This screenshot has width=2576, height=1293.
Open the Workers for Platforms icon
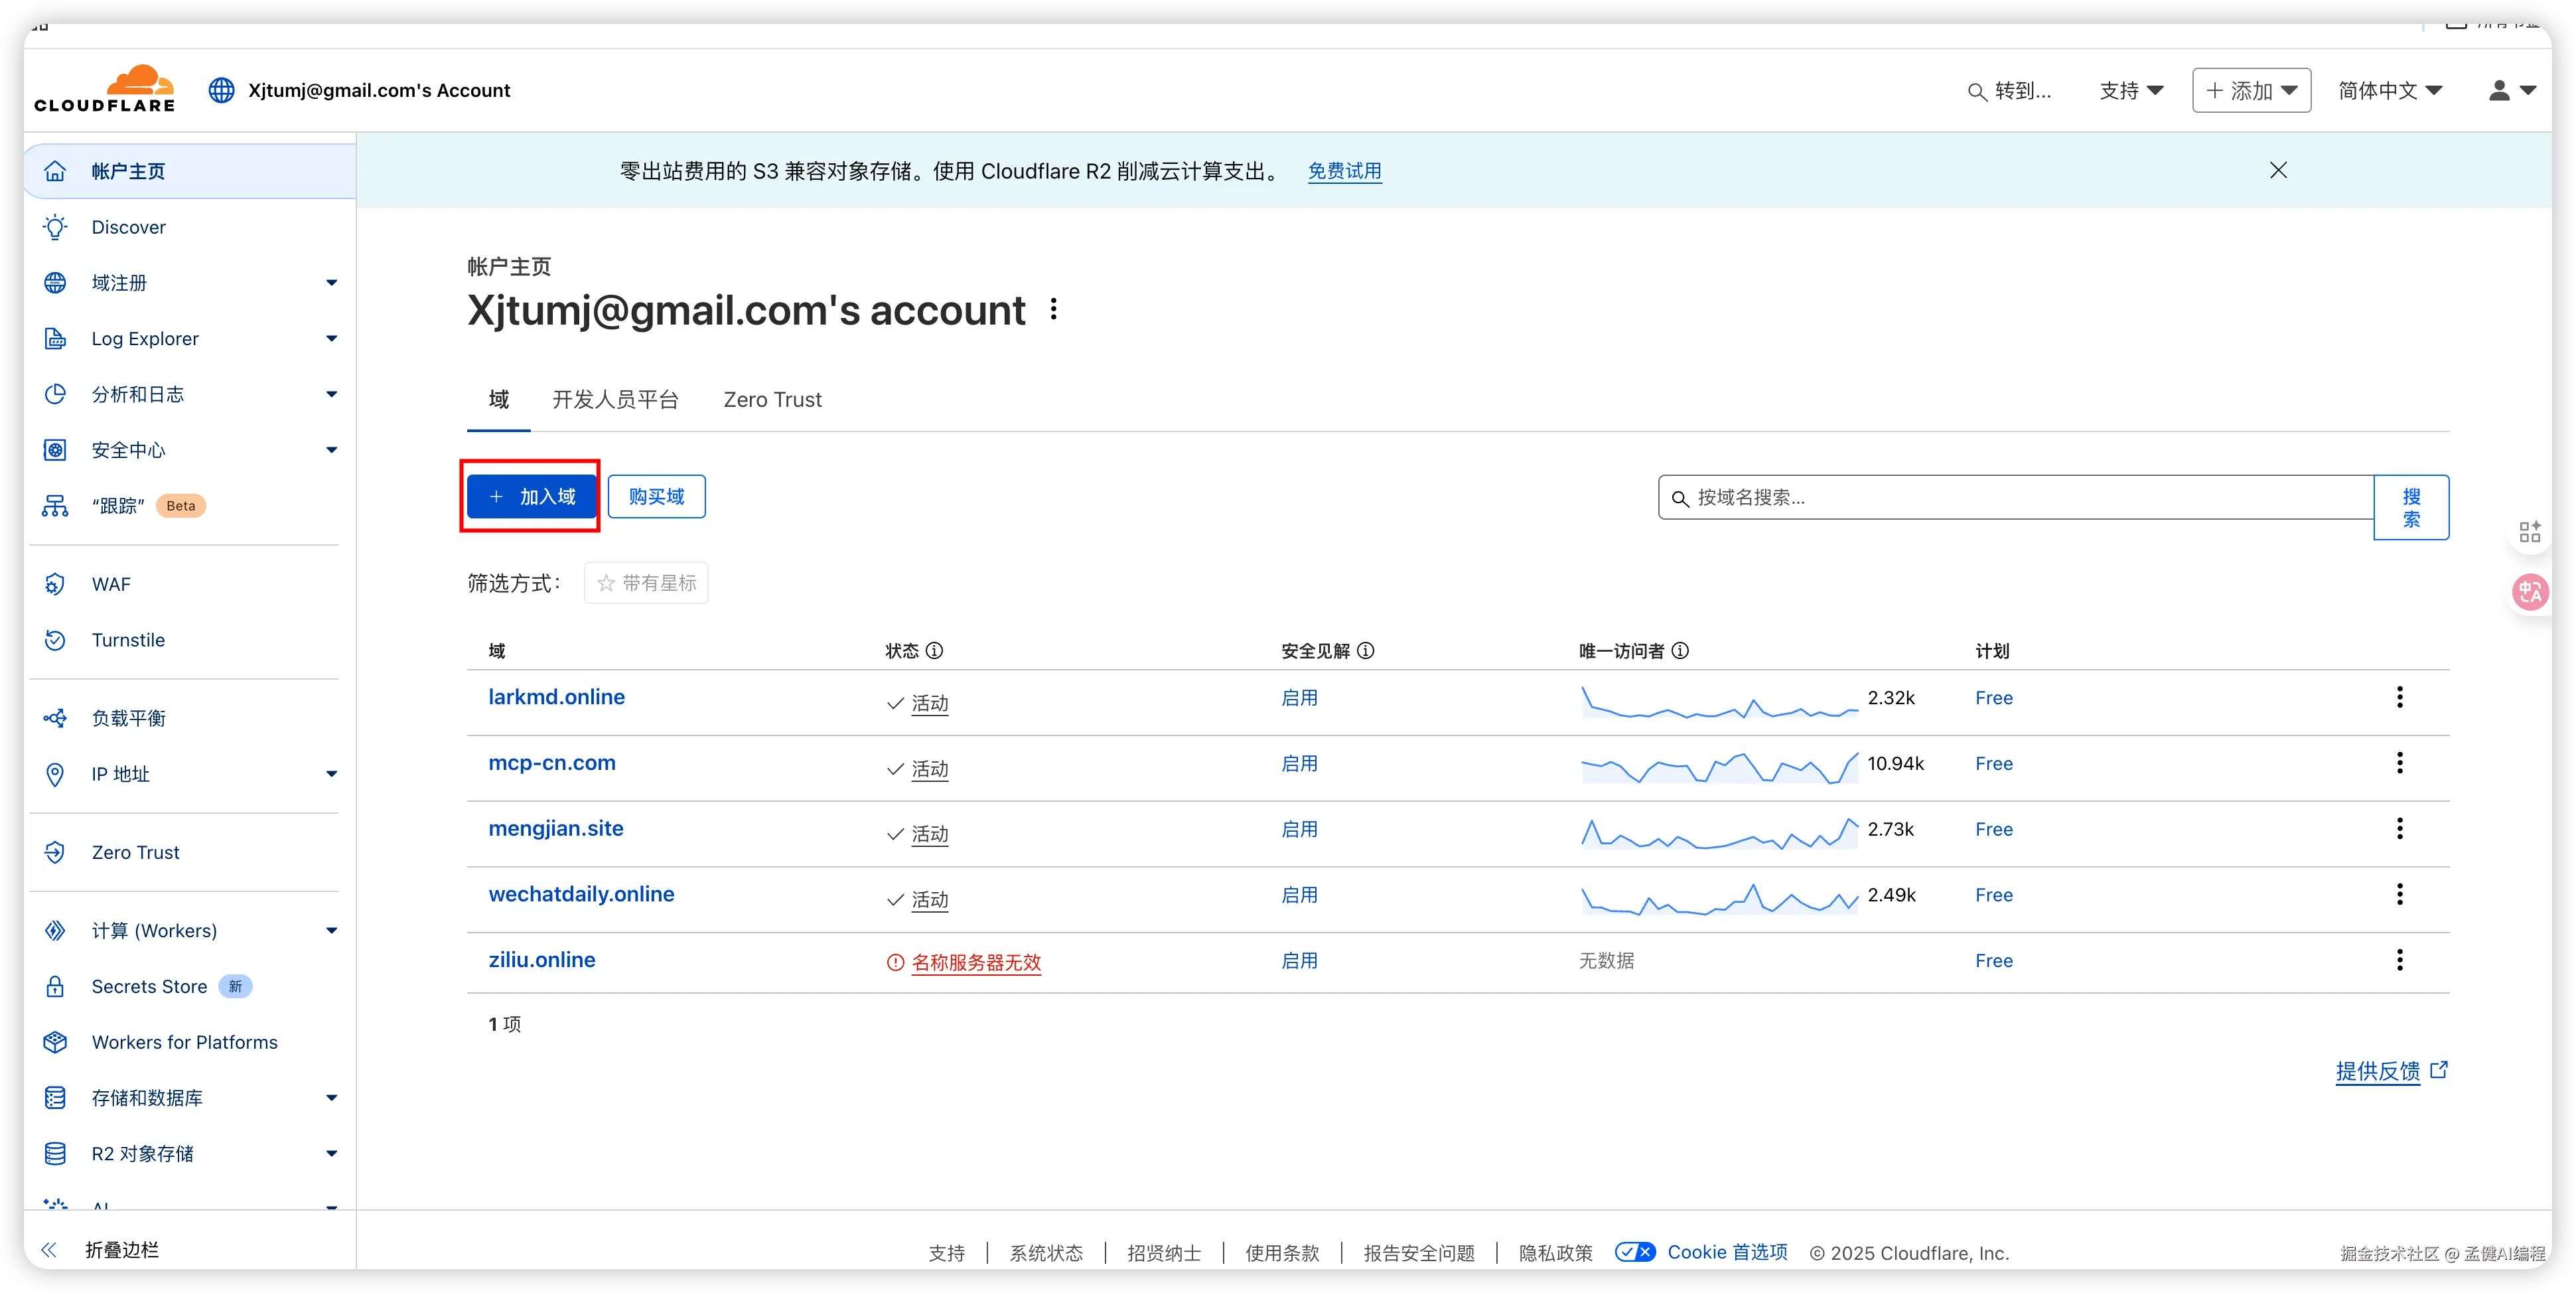pyautogui.click(x=56, y=1042)
